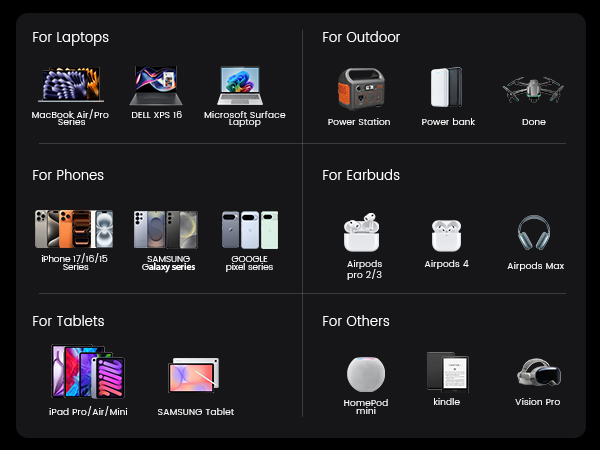Screen dimensions: 600x450
Task: Select the iPad Pro/Air/Mini tablets image
Action: coord(88,371)
